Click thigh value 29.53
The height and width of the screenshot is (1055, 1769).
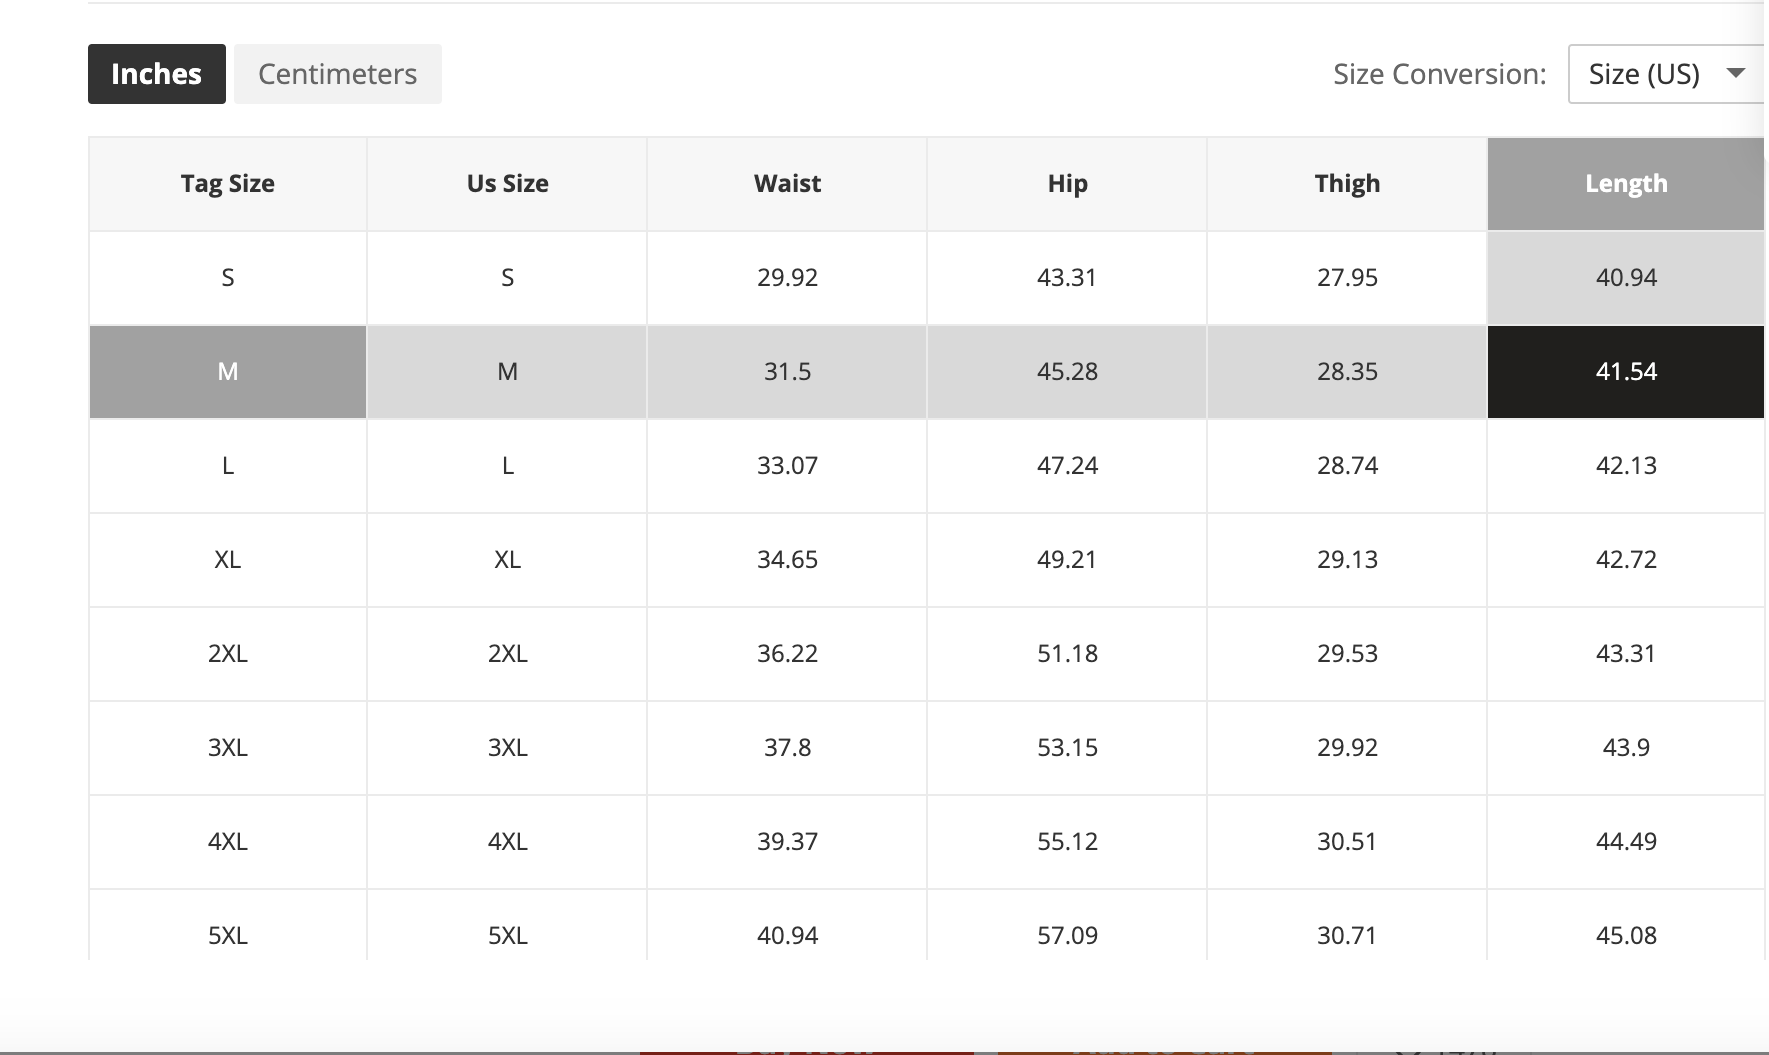pos(1347,654)
